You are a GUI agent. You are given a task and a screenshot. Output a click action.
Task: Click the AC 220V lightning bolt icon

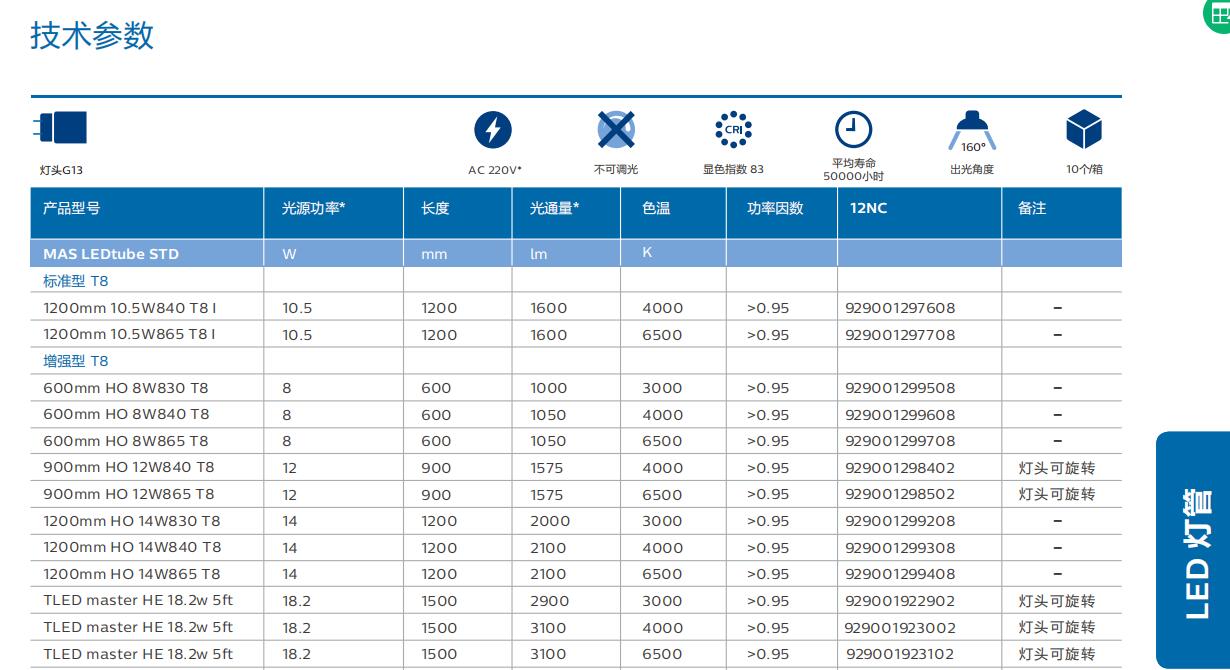492,130
